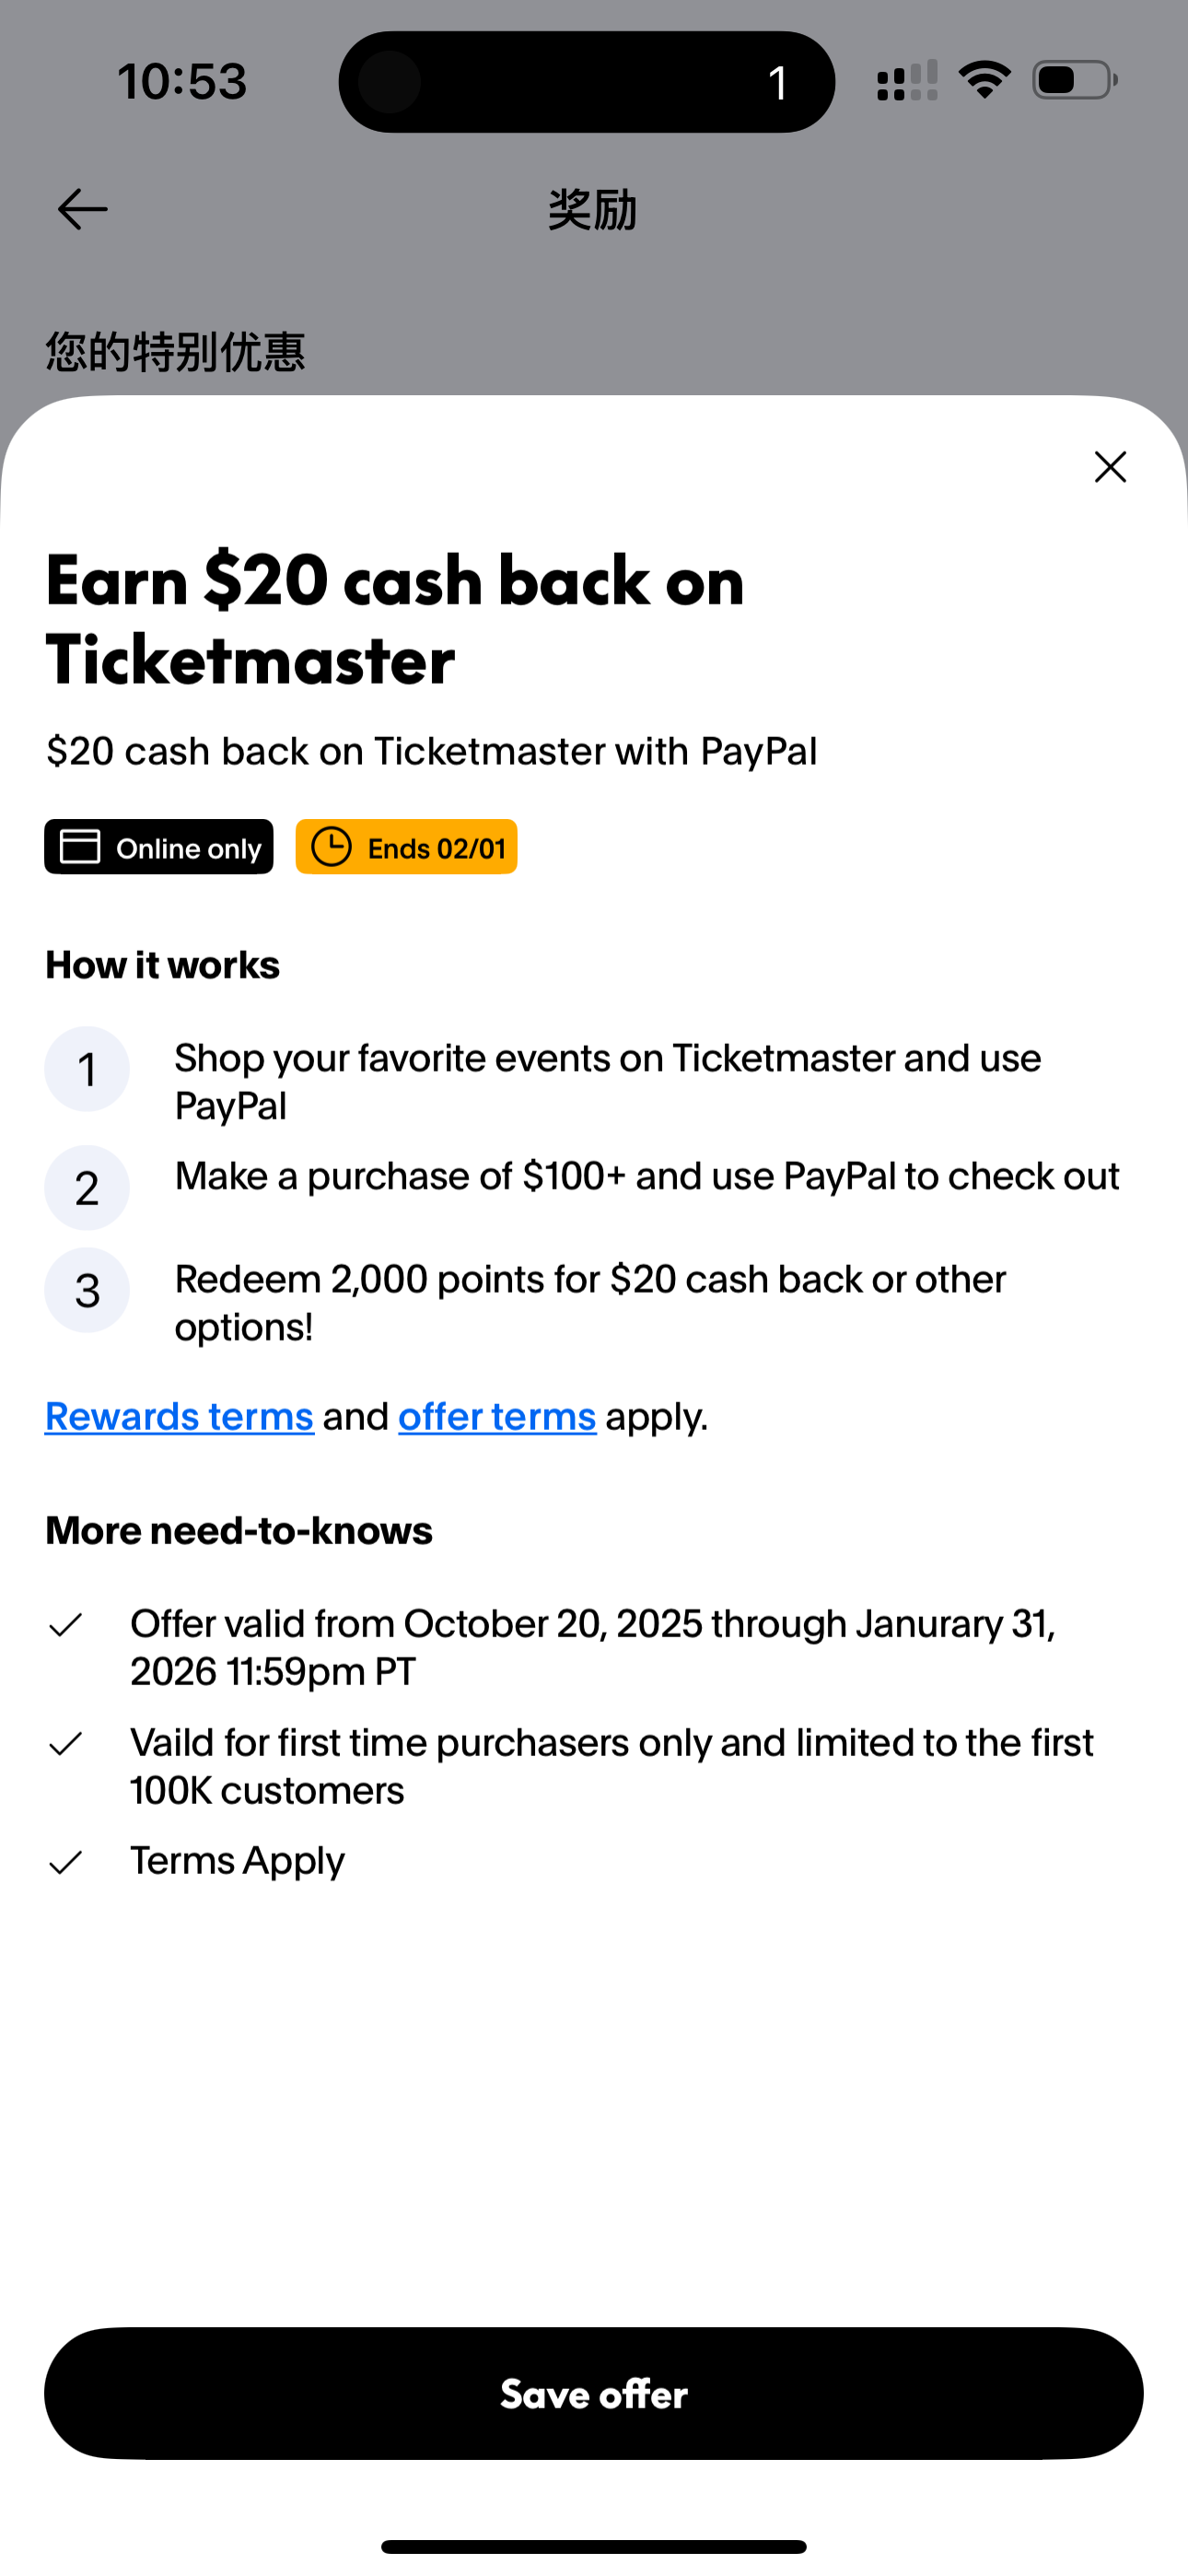Open the Rewards terms link
This screenshot has height=2576, width=1188.
coord(180,1417)
